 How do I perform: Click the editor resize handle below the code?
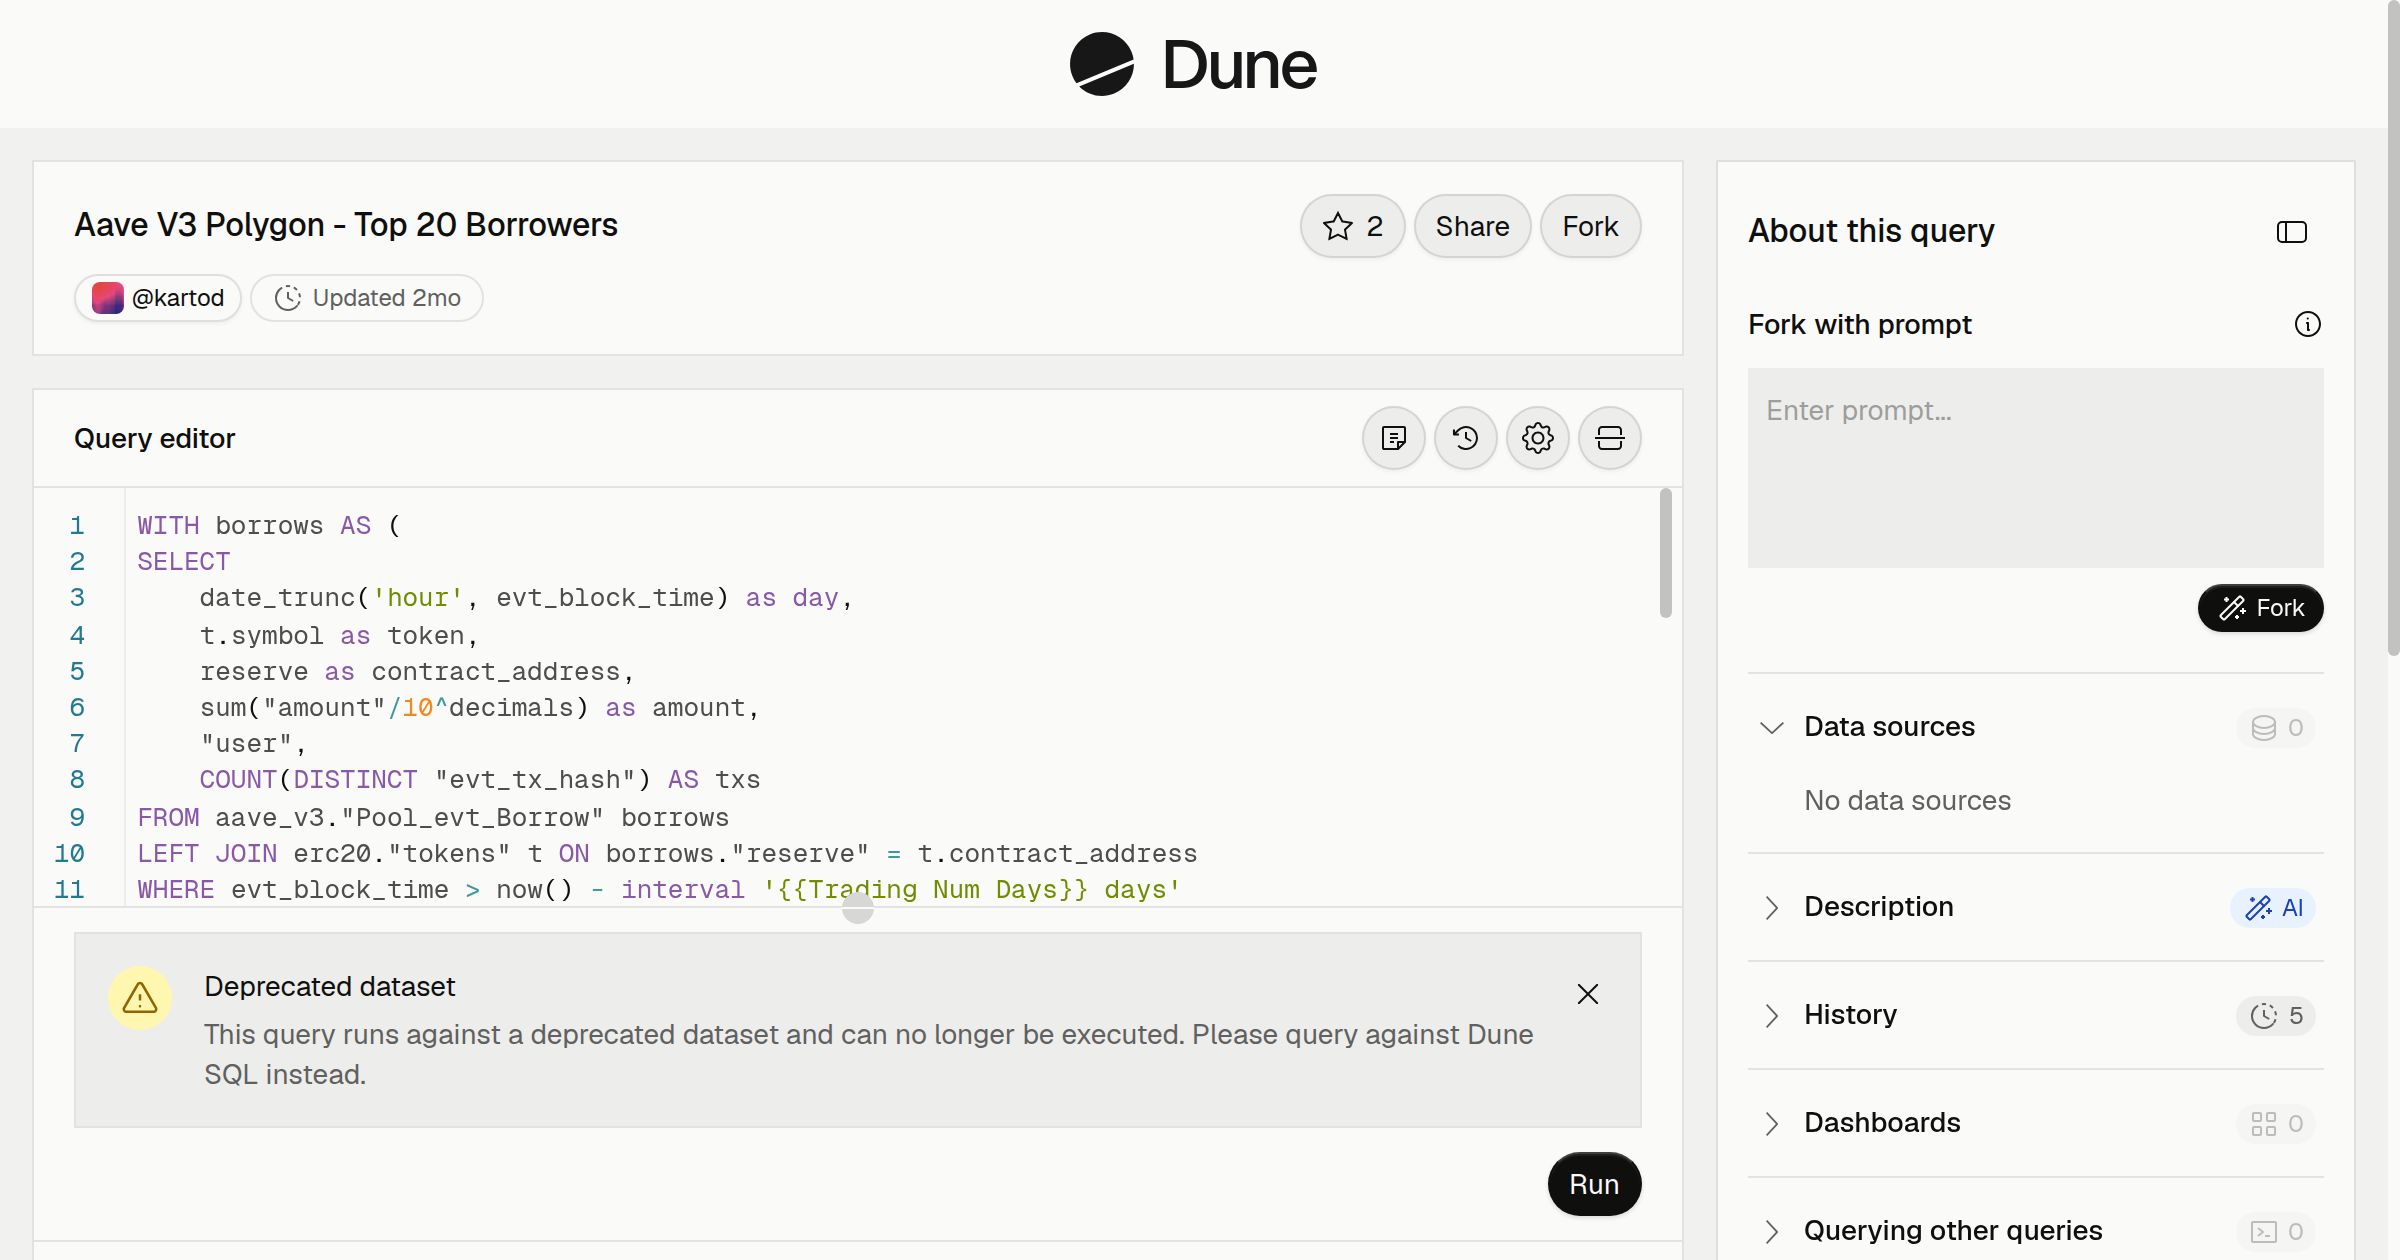coord(858,908)
